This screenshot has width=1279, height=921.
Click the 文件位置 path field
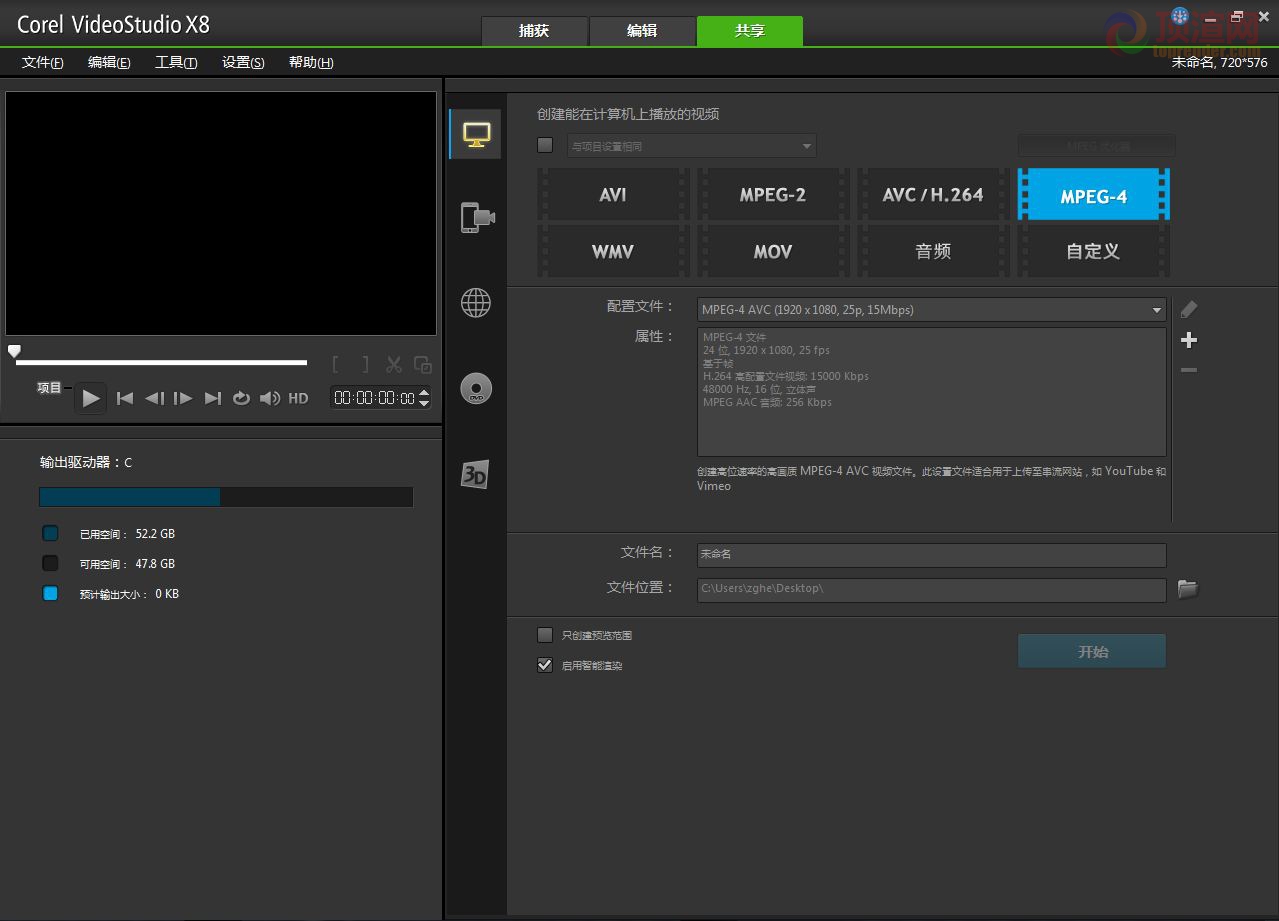click(932, 589)
